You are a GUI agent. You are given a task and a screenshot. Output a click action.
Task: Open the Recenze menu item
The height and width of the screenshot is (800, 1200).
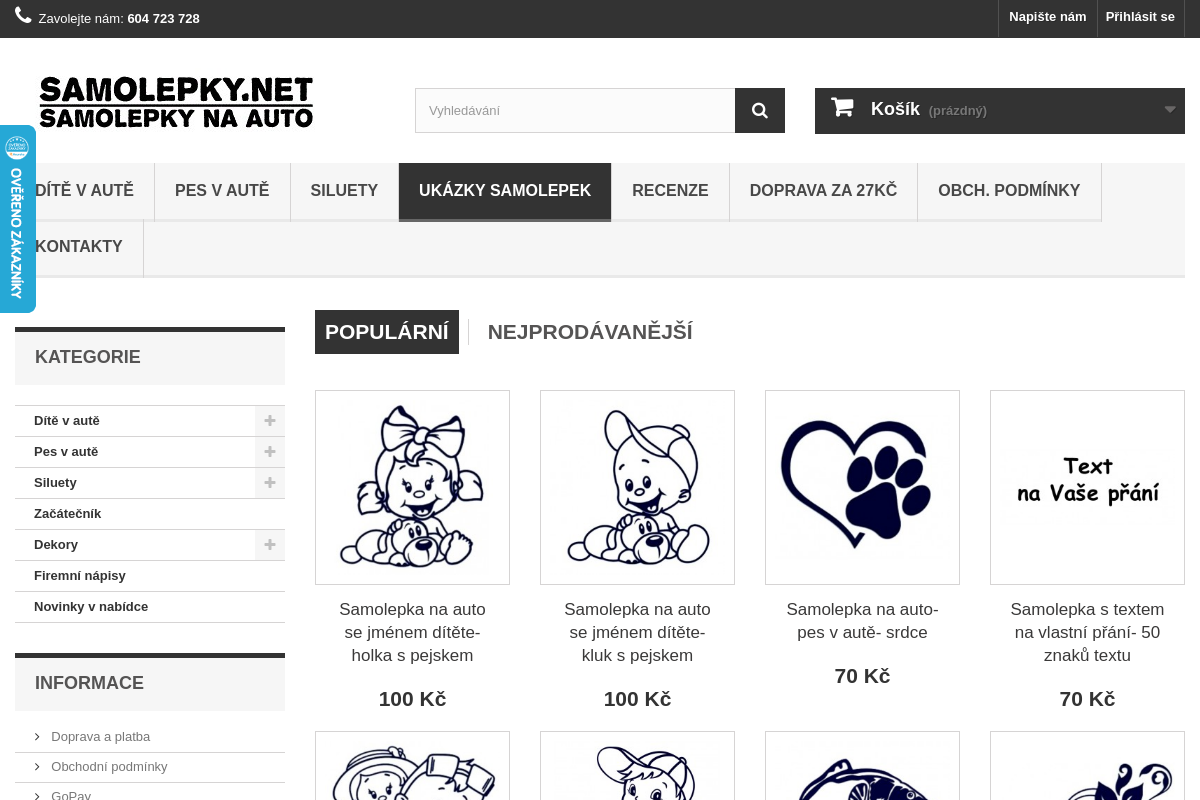[670, 191]
